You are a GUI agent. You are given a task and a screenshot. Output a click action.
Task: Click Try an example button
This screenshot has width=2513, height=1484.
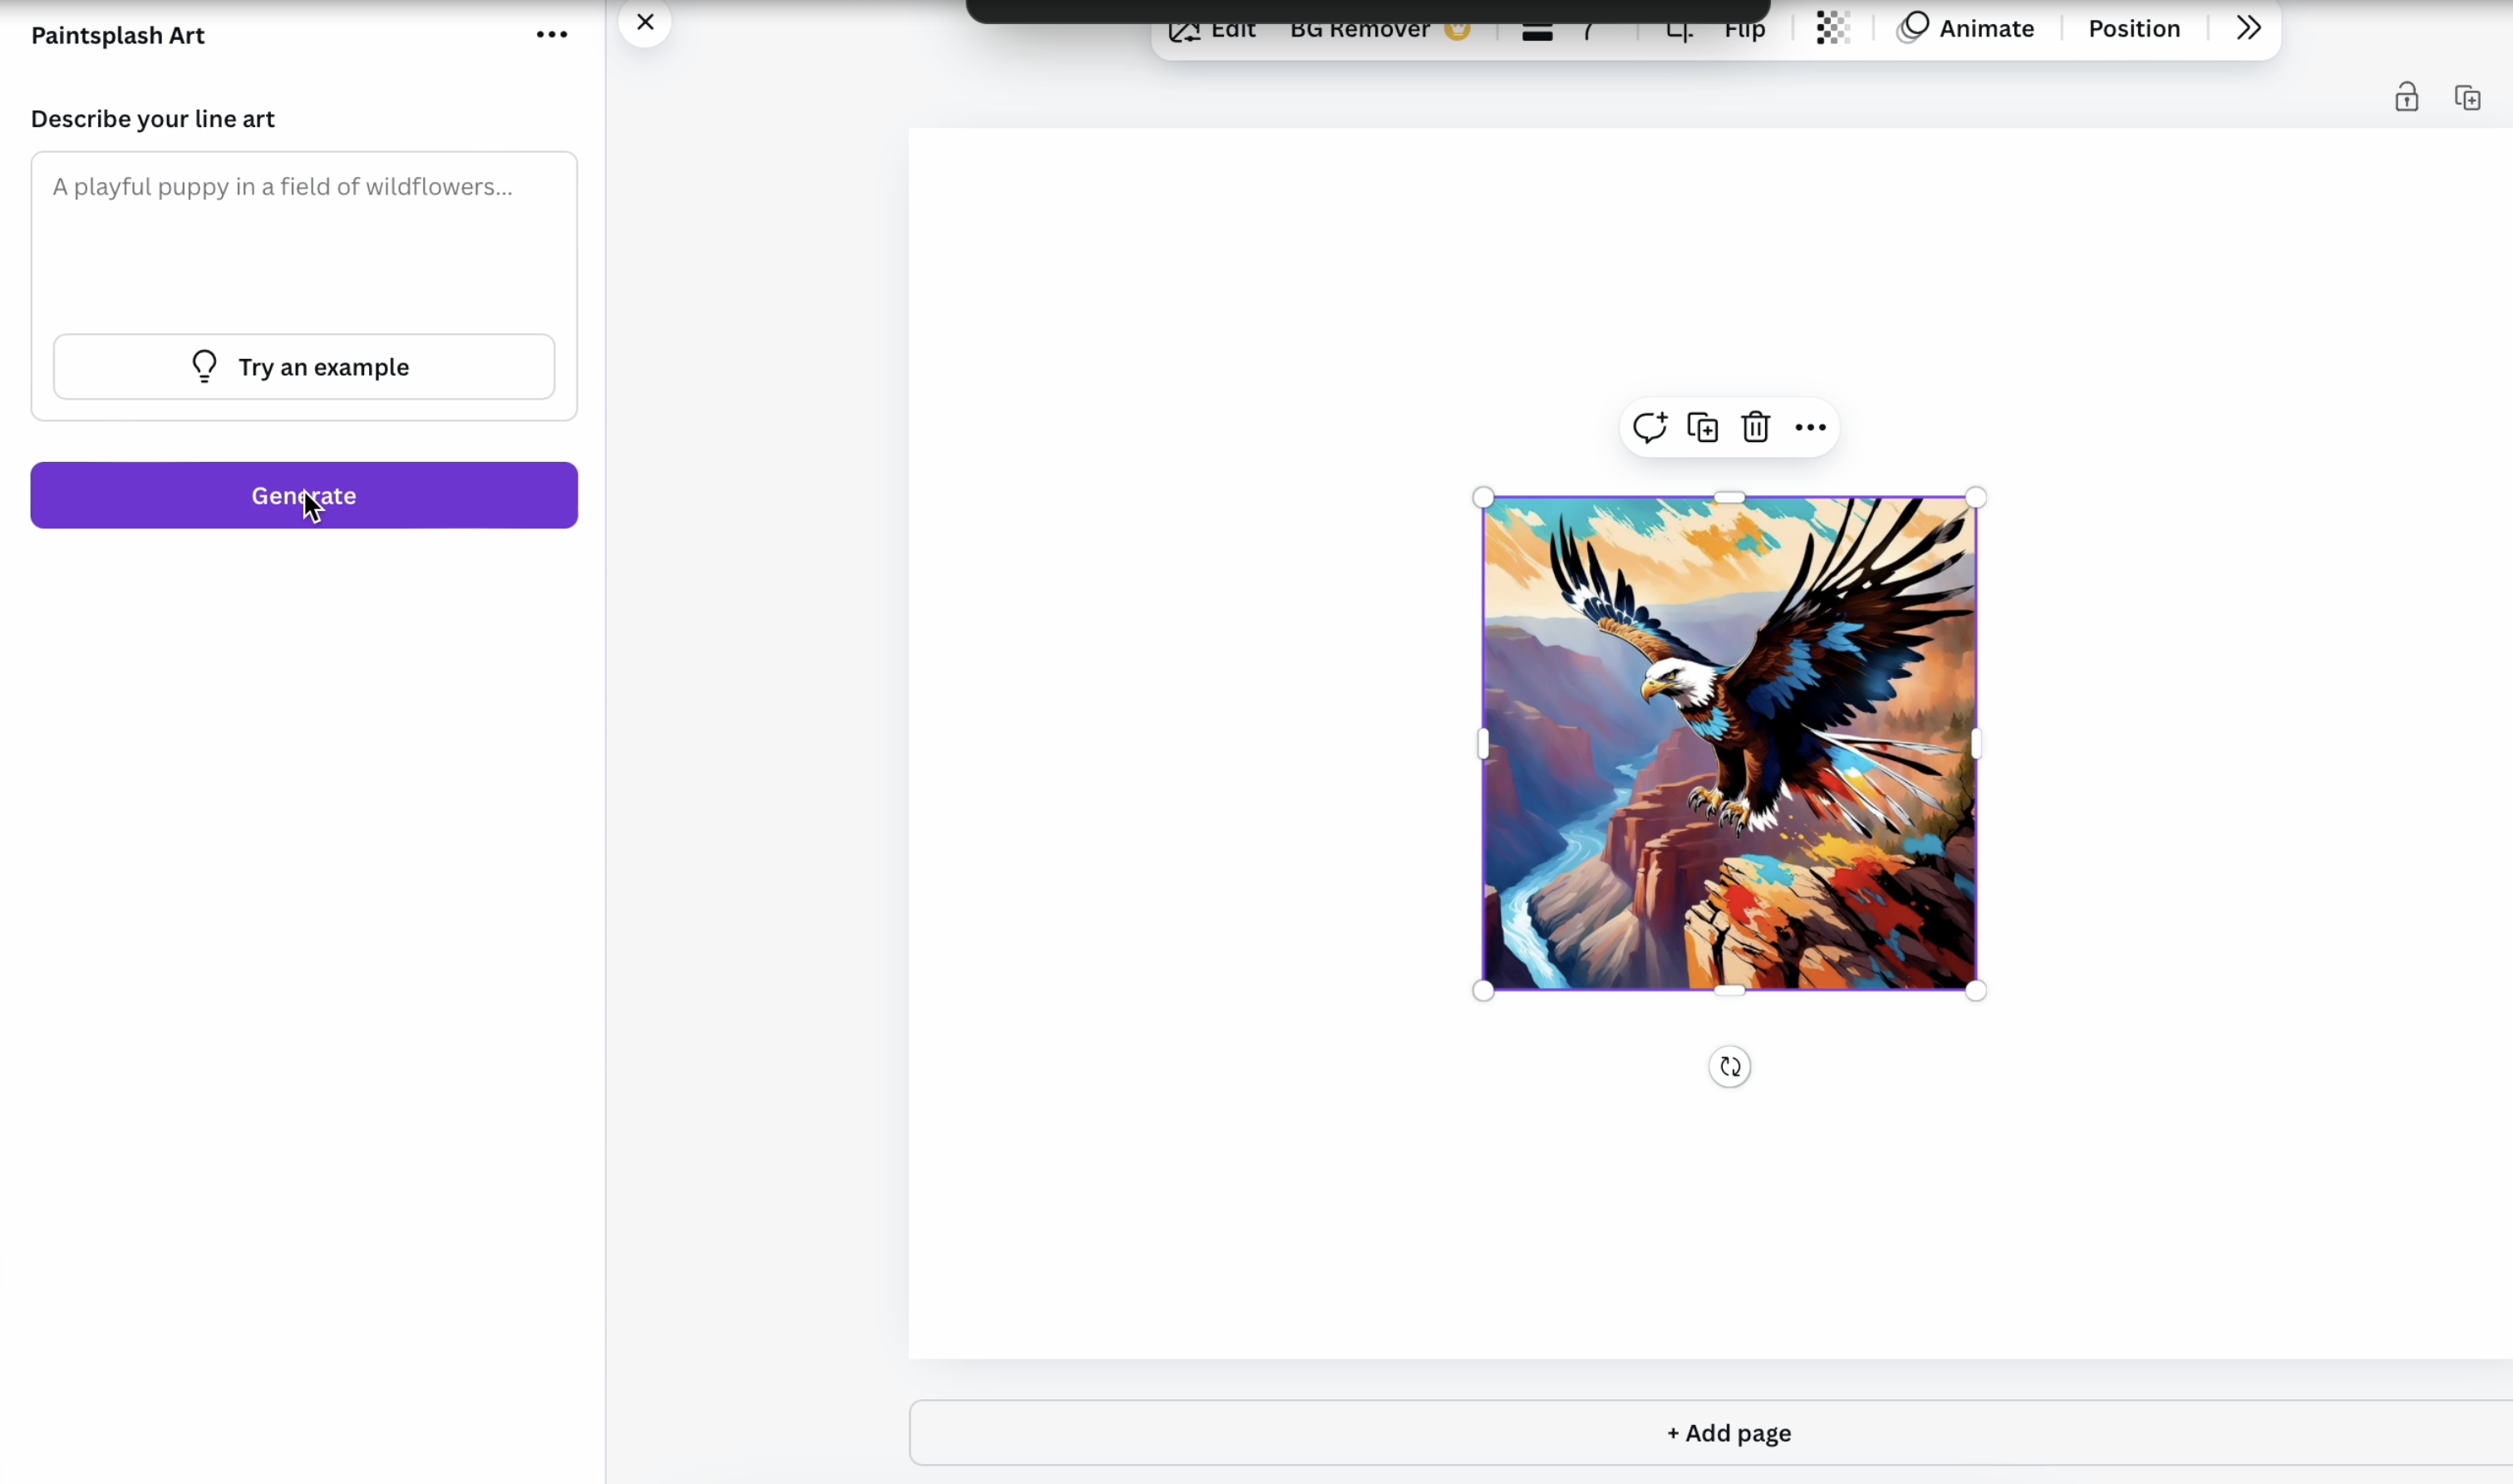(304, 367)
